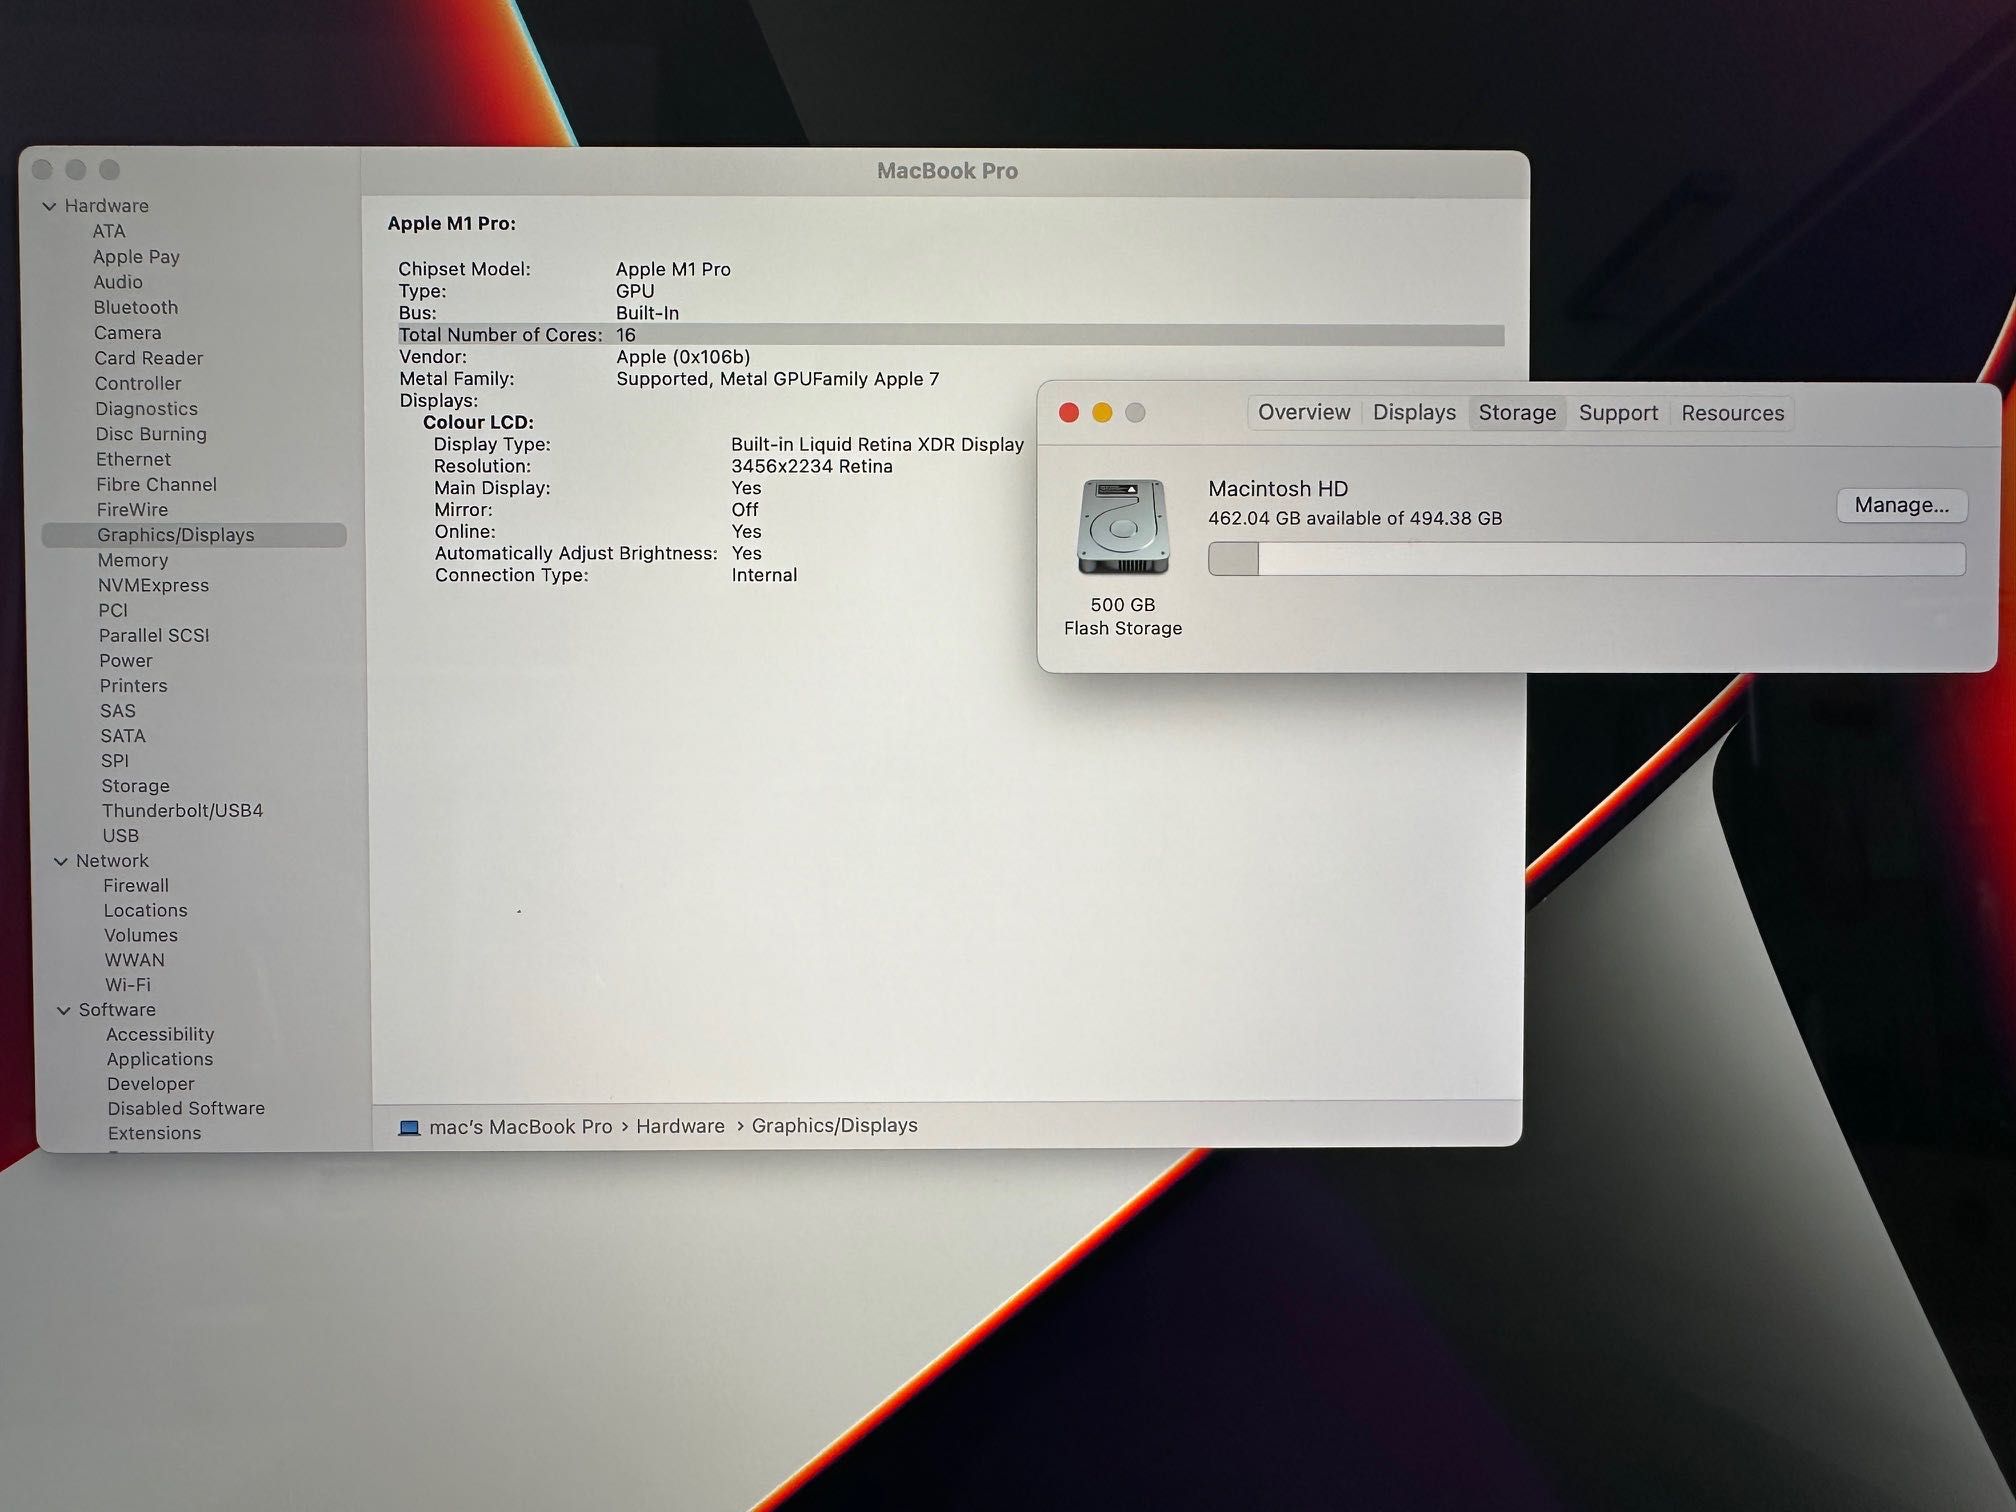Screen dimensions: 2016x1512
Task: Select SATA in the sidebar
Action: (123, 736)
